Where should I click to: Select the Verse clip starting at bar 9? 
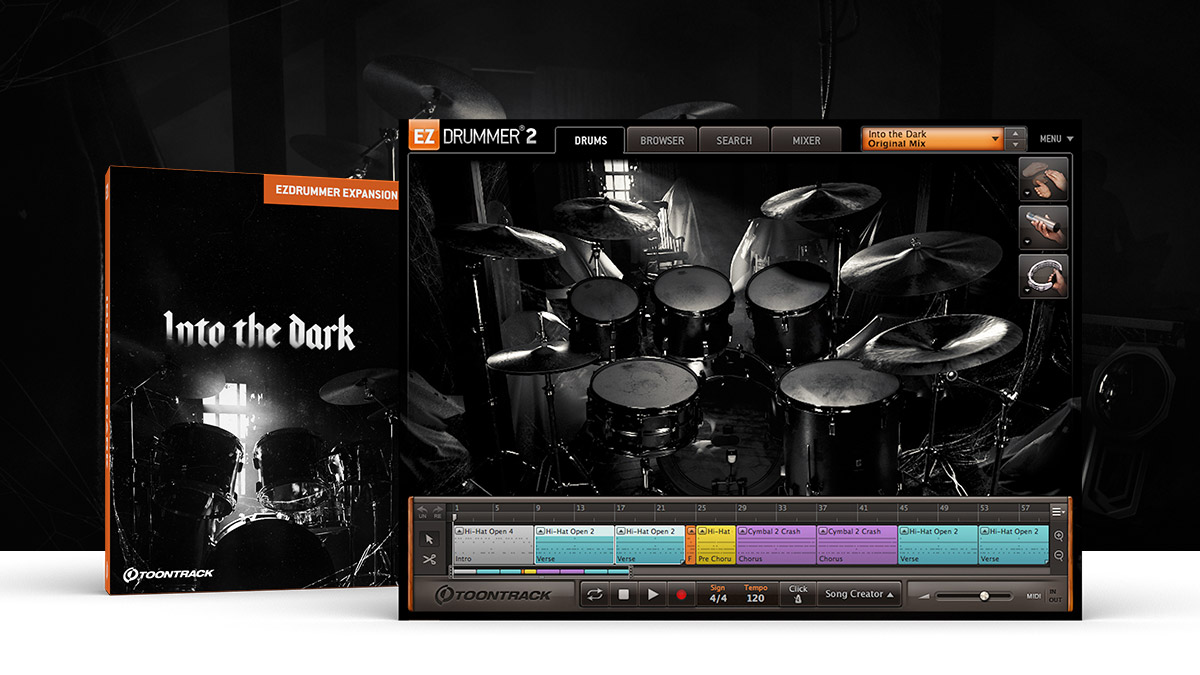click(x=574, y=545)
